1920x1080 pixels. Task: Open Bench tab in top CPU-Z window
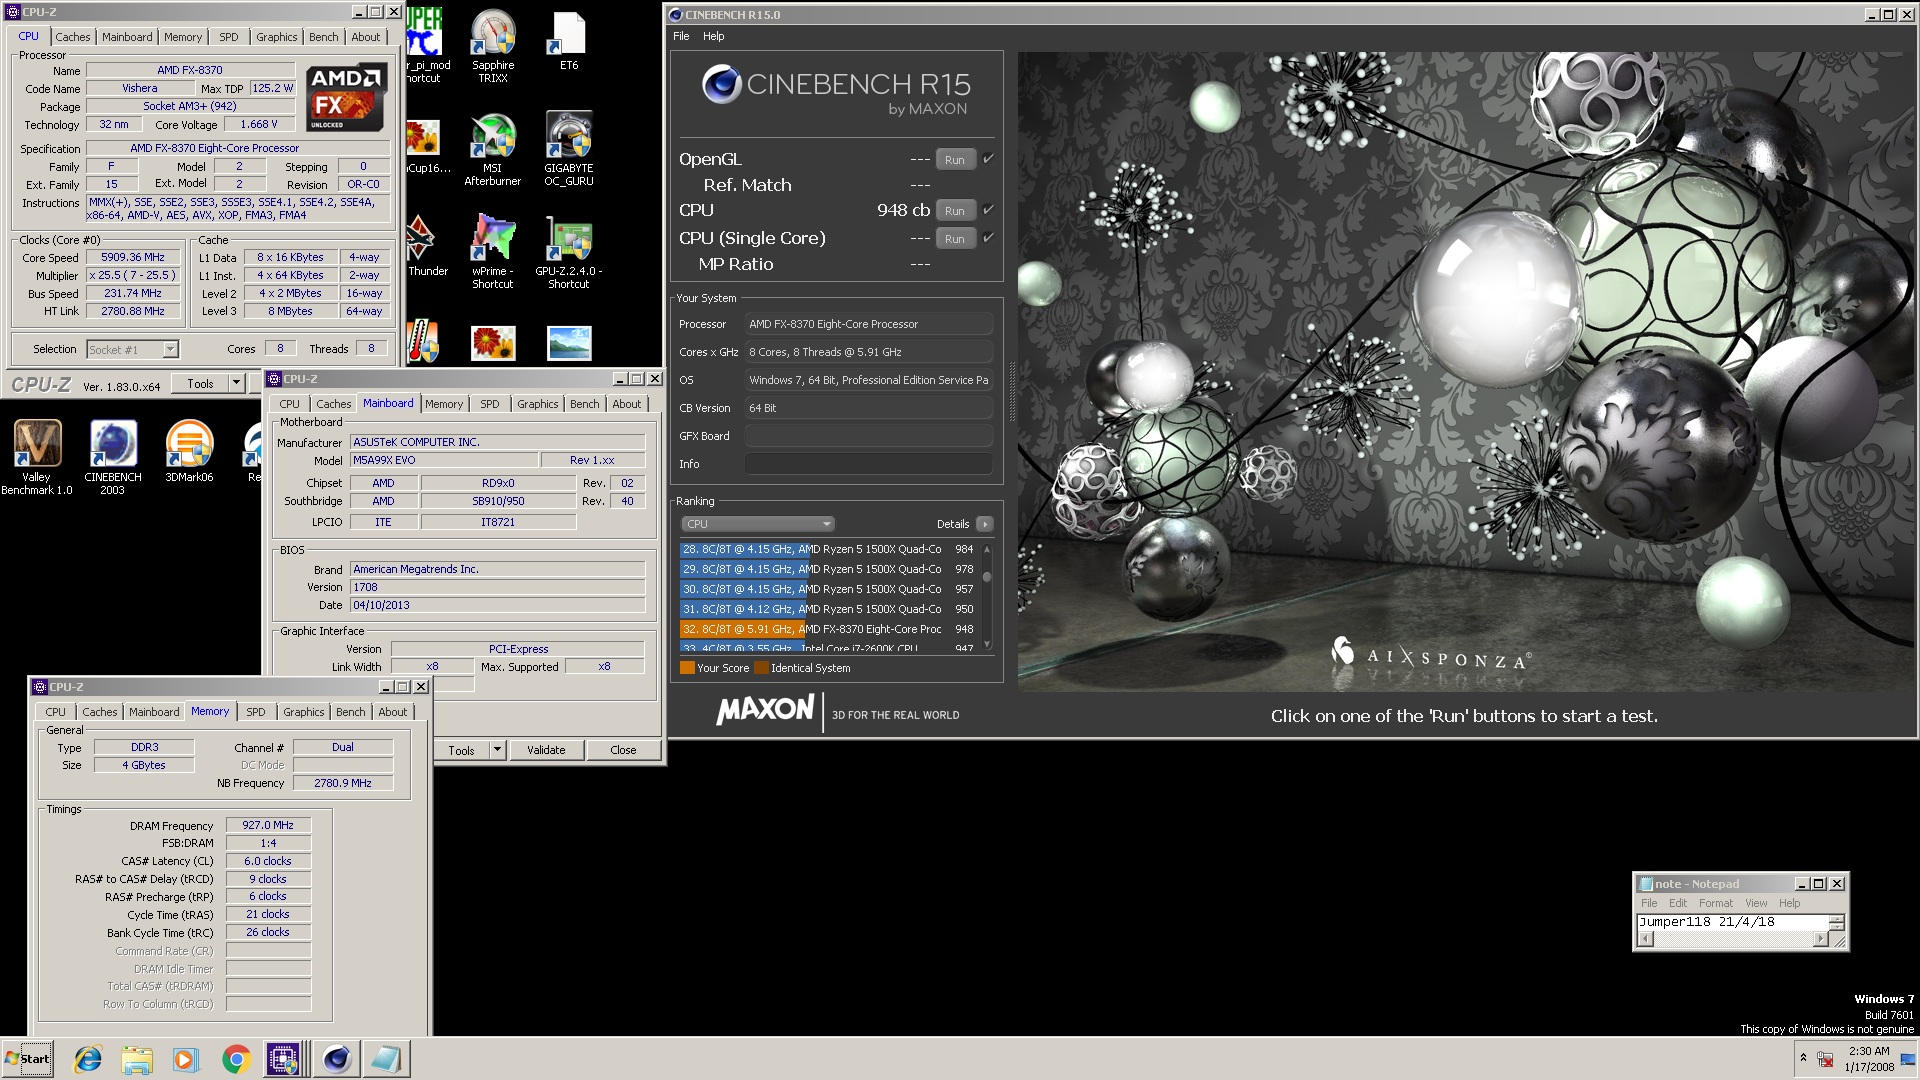323,37
